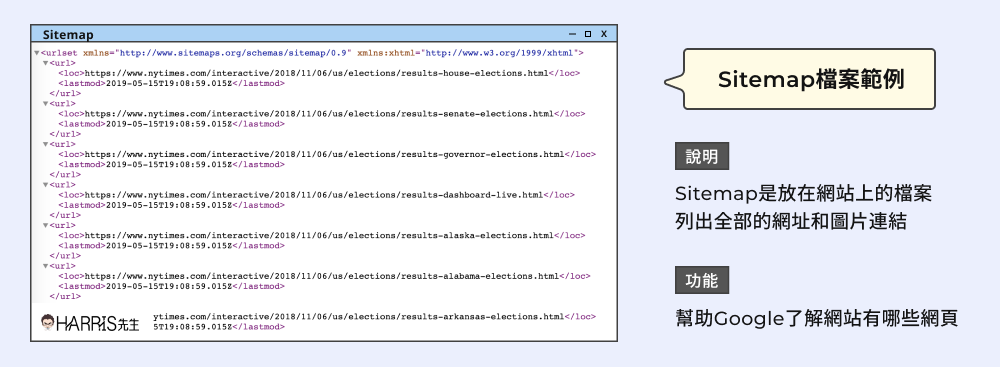Select the lastmod line under results-senate-elections
The width and height of the screenshot is (1000, 367).
172,124
